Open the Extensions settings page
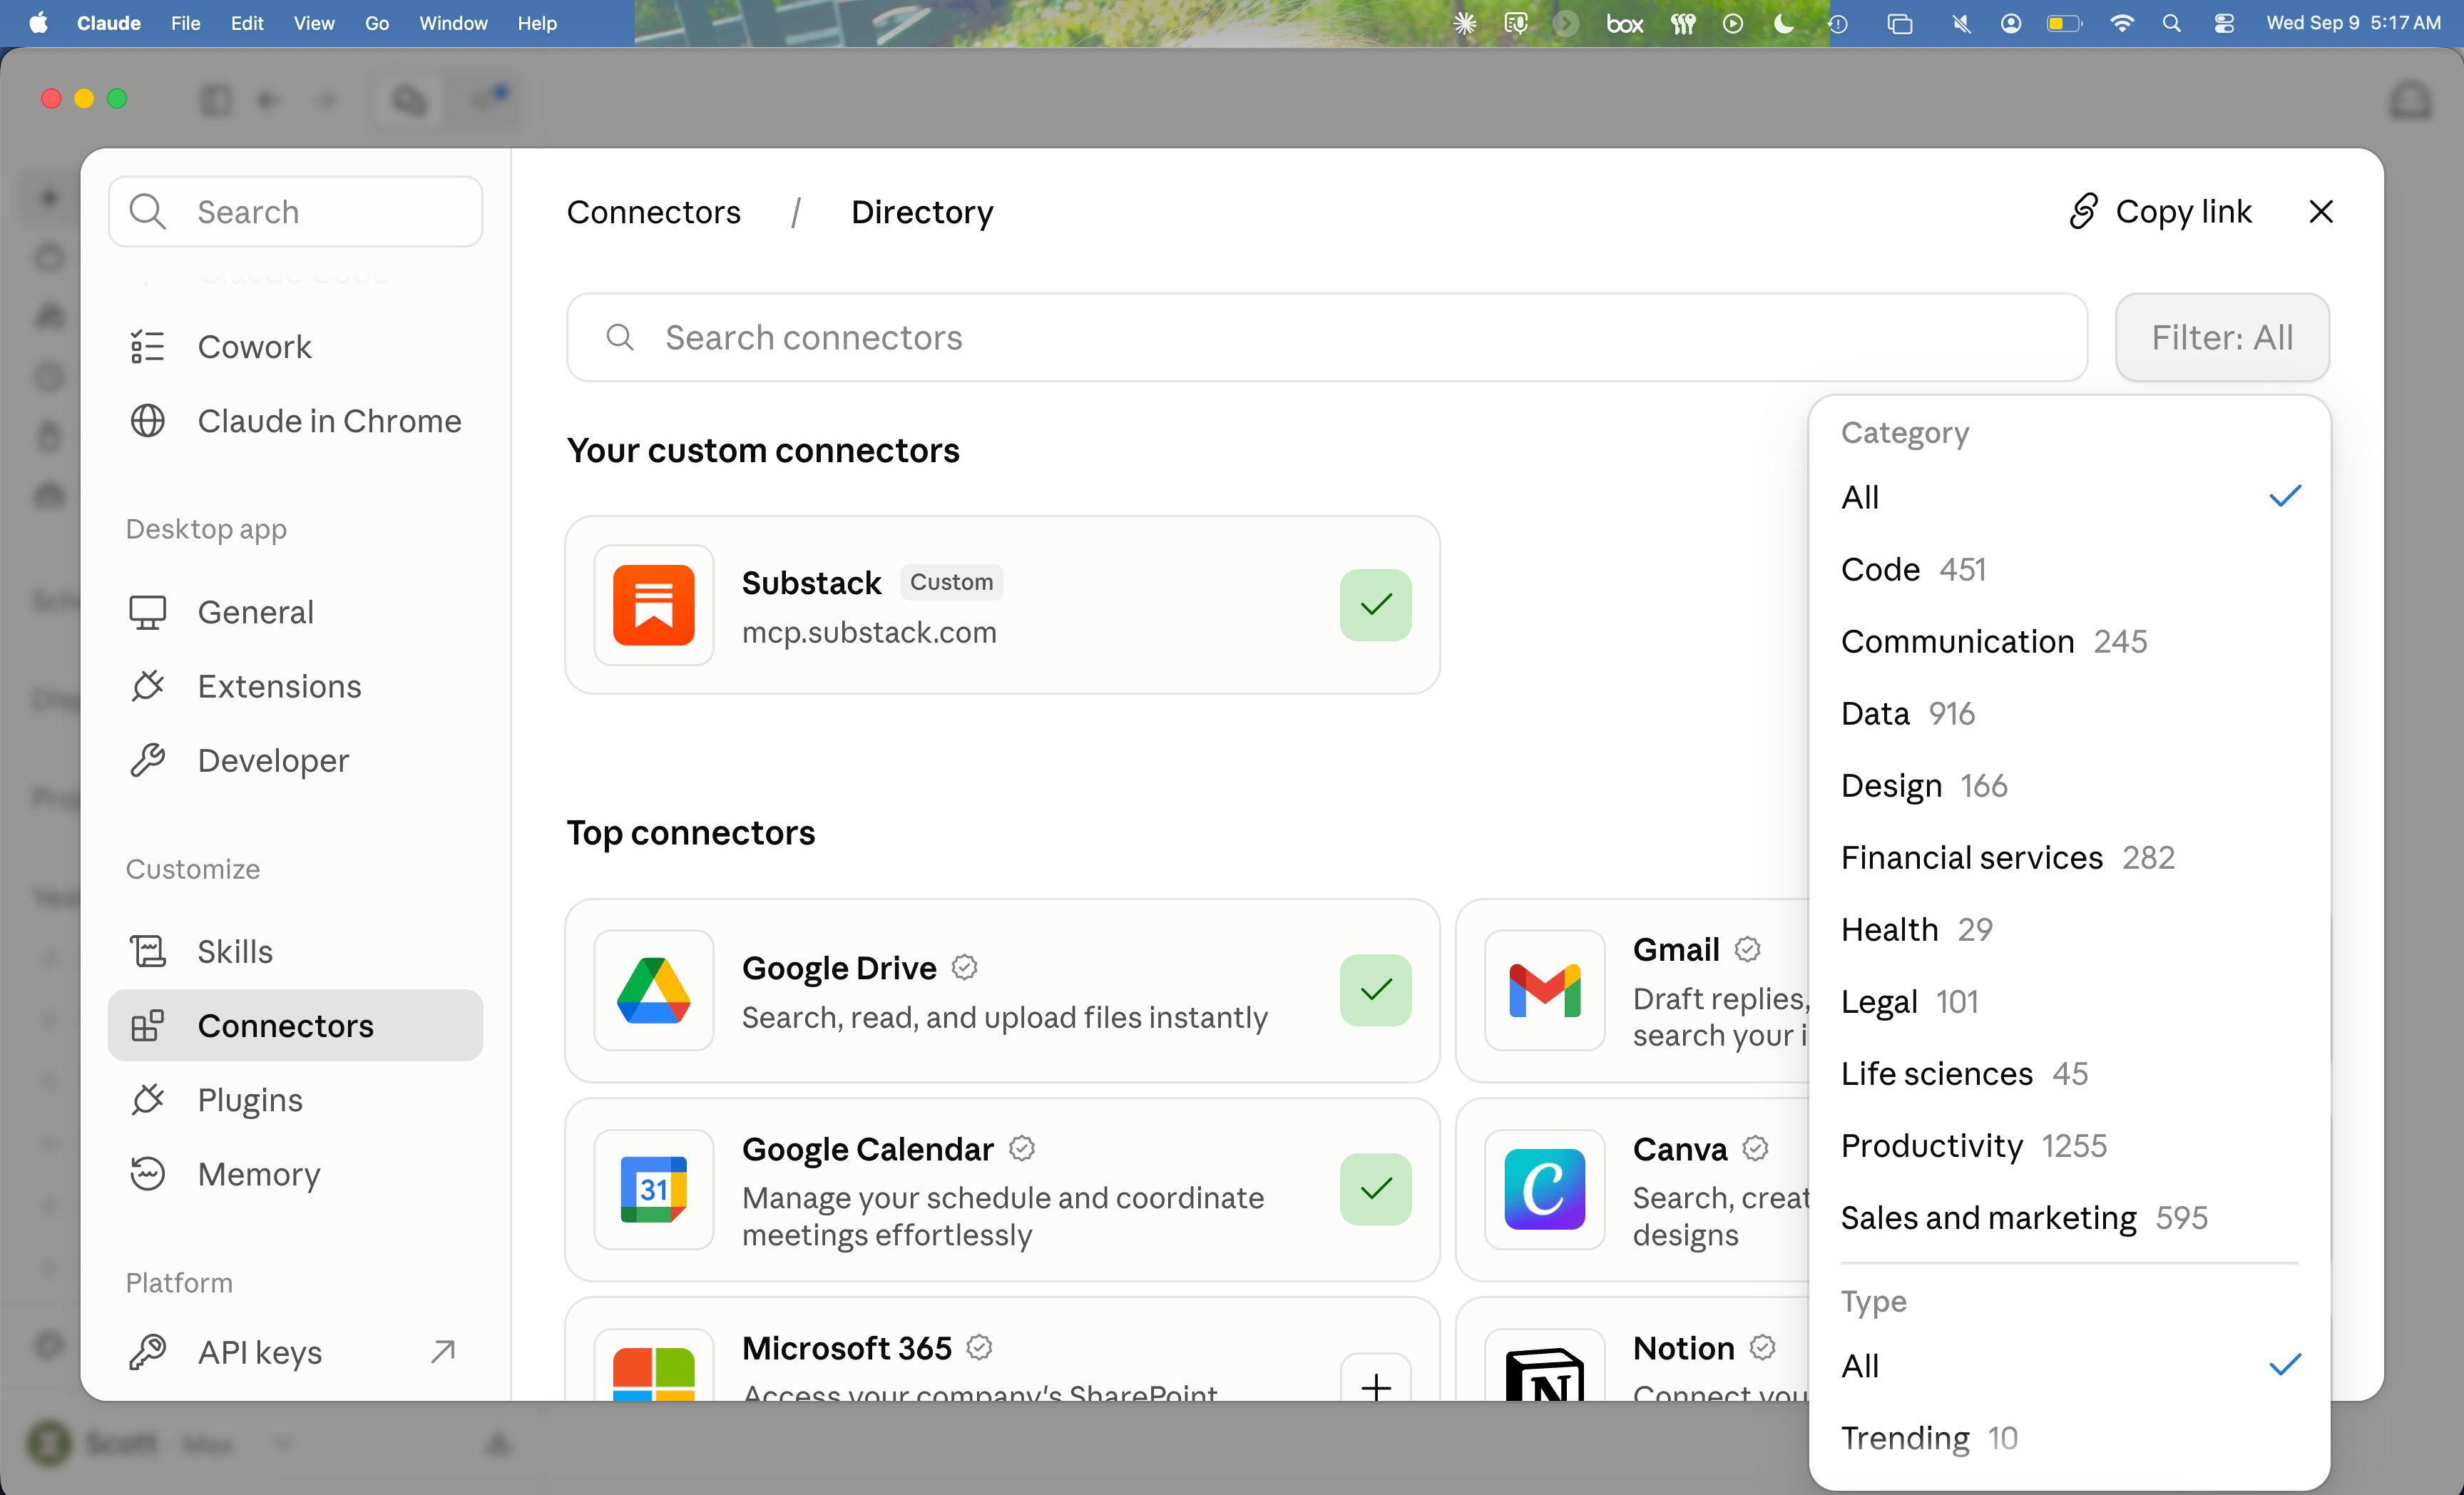This screenshot has width=2464, height=1495. coord(295,686)
